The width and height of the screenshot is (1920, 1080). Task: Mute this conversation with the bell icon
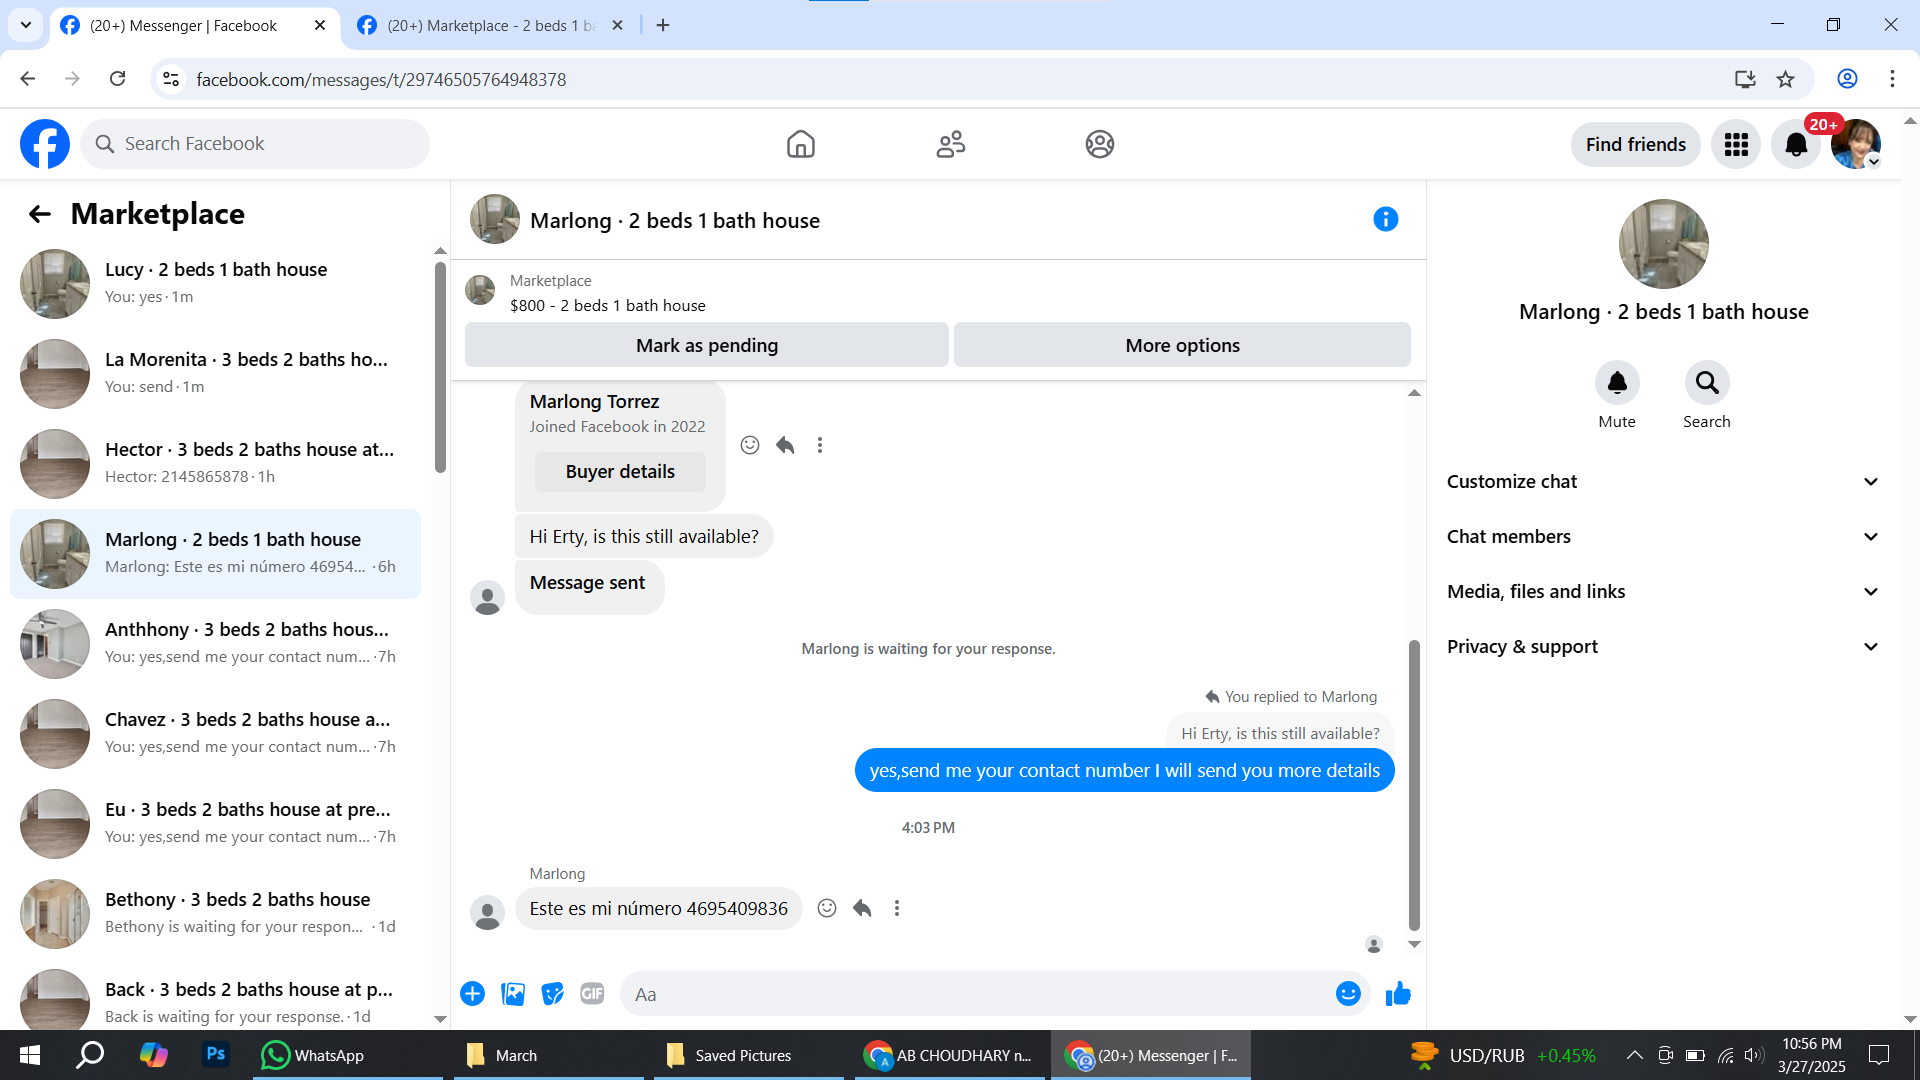tap(1617, 382)
